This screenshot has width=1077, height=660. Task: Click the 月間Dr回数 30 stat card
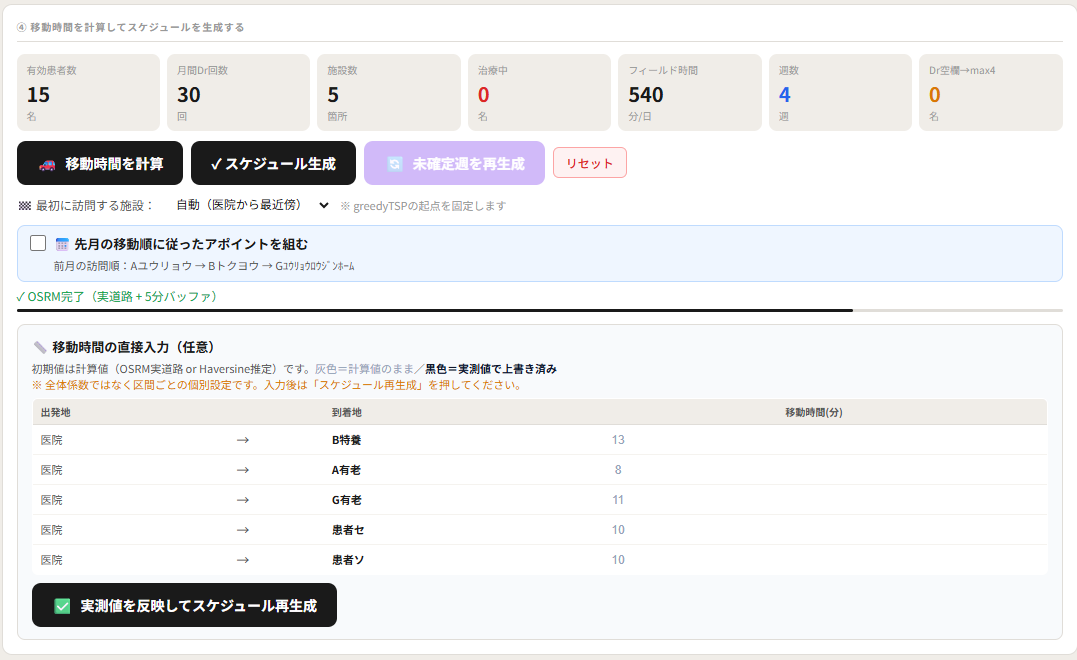click(238, 93)
